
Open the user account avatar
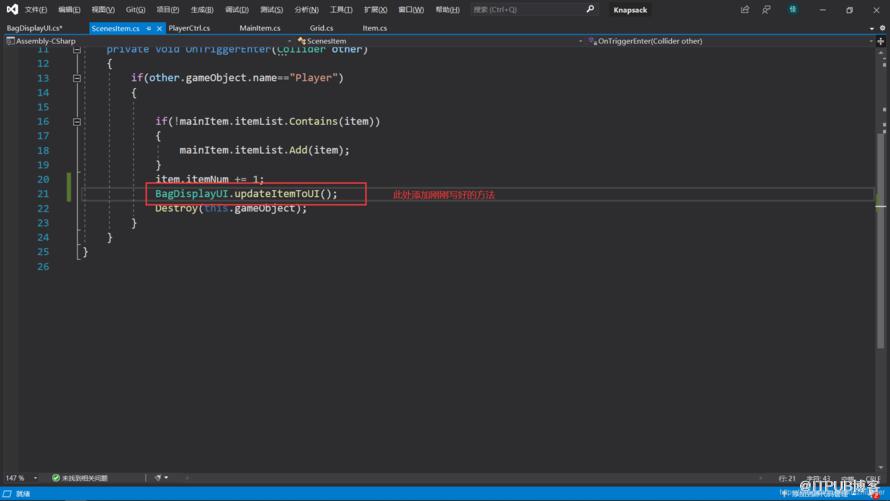[x=792, y=9]
